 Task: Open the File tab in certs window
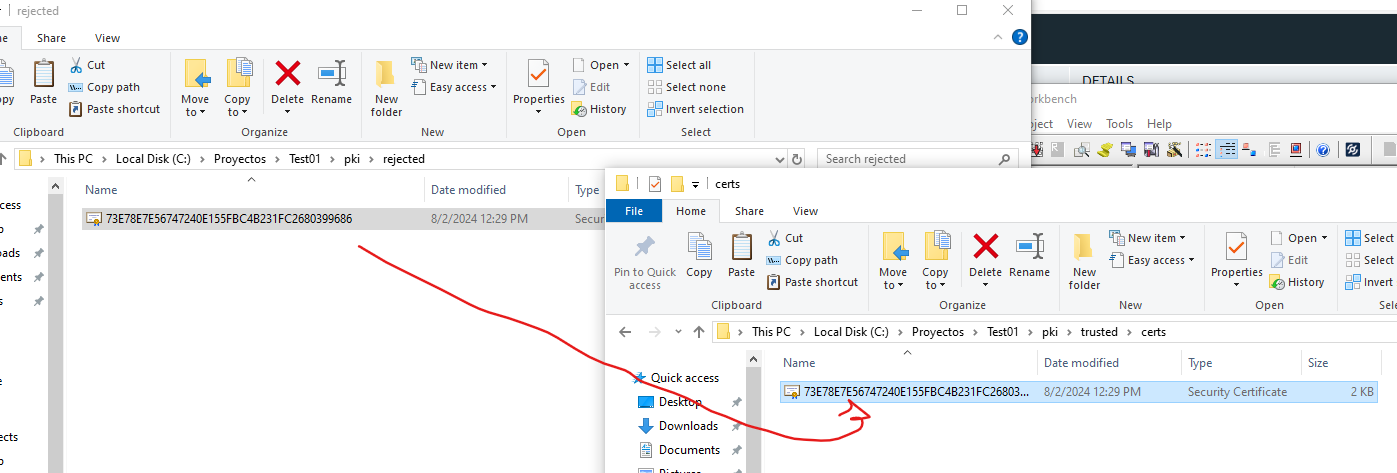coord(634,211)
